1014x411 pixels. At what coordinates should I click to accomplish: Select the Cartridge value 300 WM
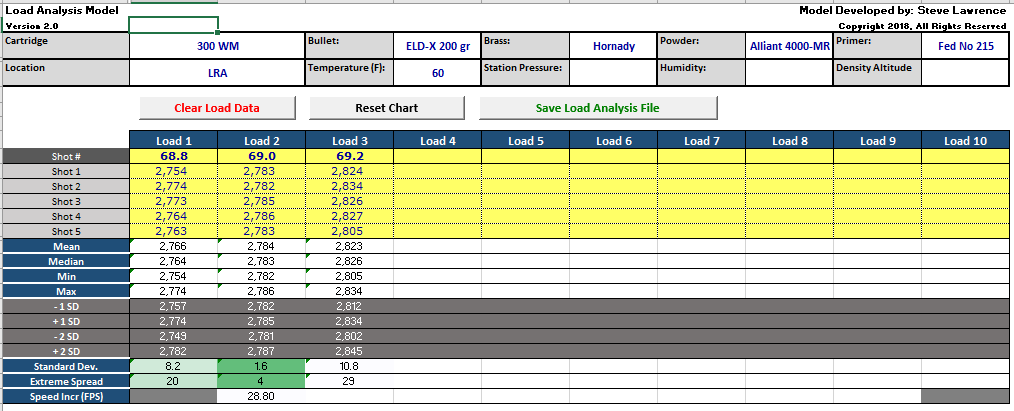[217, 46]
